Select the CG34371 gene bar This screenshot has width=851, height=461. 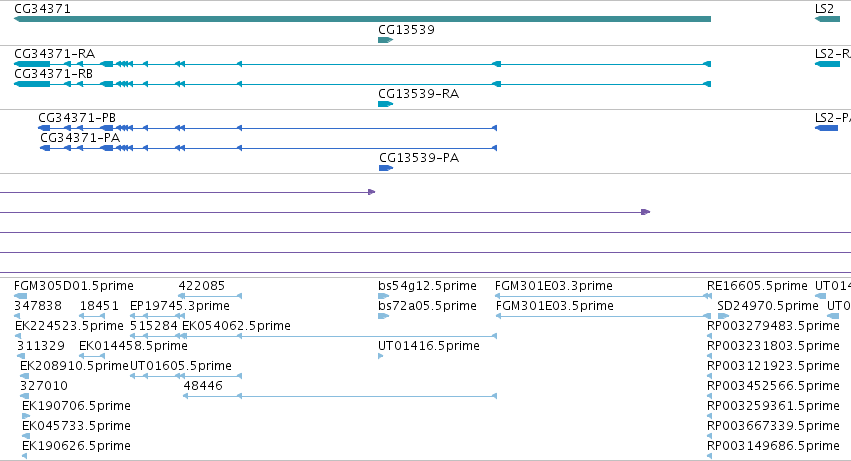click(362, 19)
